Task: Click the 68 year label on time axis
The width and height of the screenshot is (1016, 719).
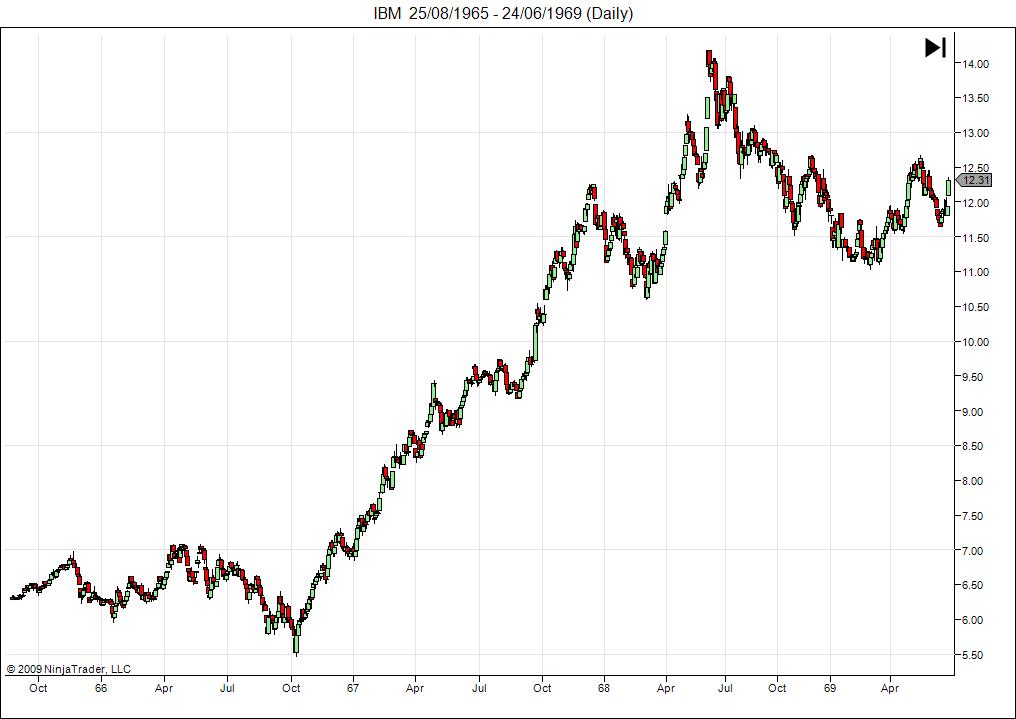Action: point(603,689)
